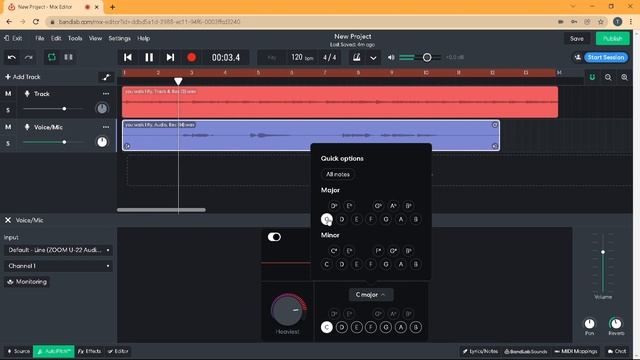Open the automation tool beside Add Track
This screenshot has width=640, height=360.
pos(106,77)
